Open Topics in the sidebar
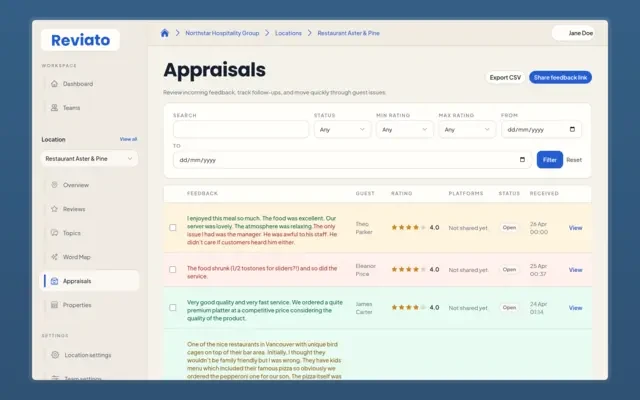640x400 pixels. click(91, 233)
